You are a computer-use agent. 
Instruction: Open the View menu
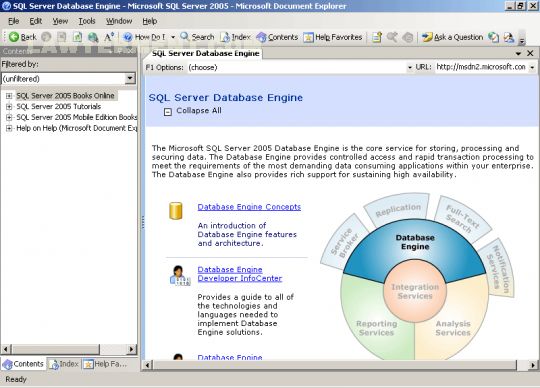(60, 21)
